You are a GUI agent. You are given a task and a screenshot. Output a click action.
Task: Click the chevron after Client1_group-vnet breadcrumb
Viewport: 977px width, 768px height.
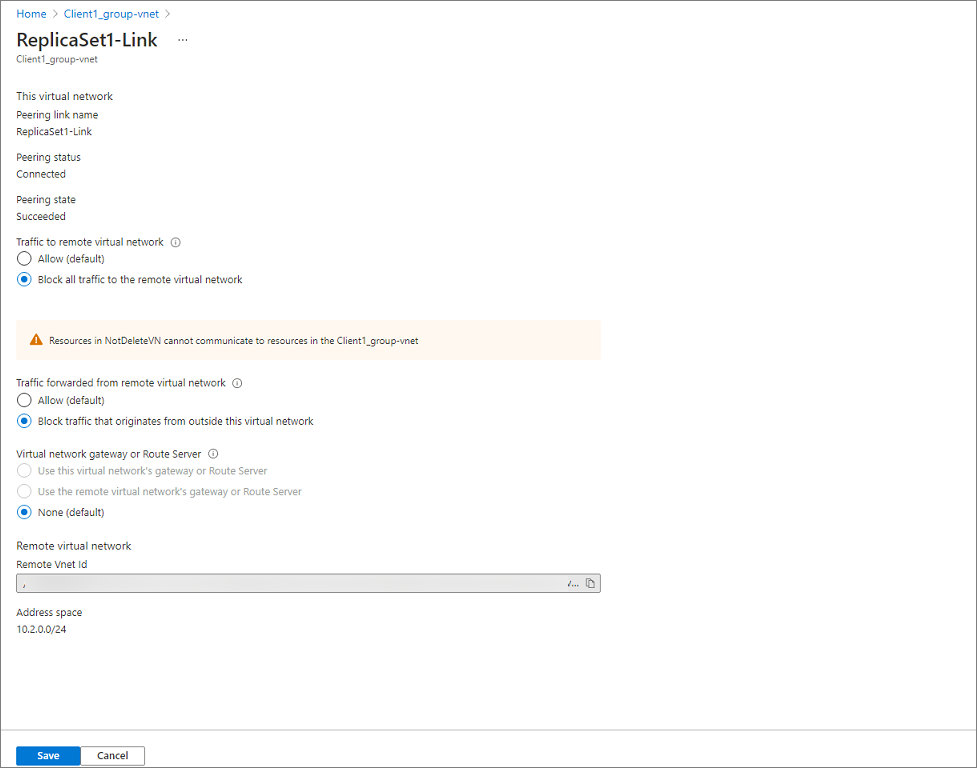168,14
